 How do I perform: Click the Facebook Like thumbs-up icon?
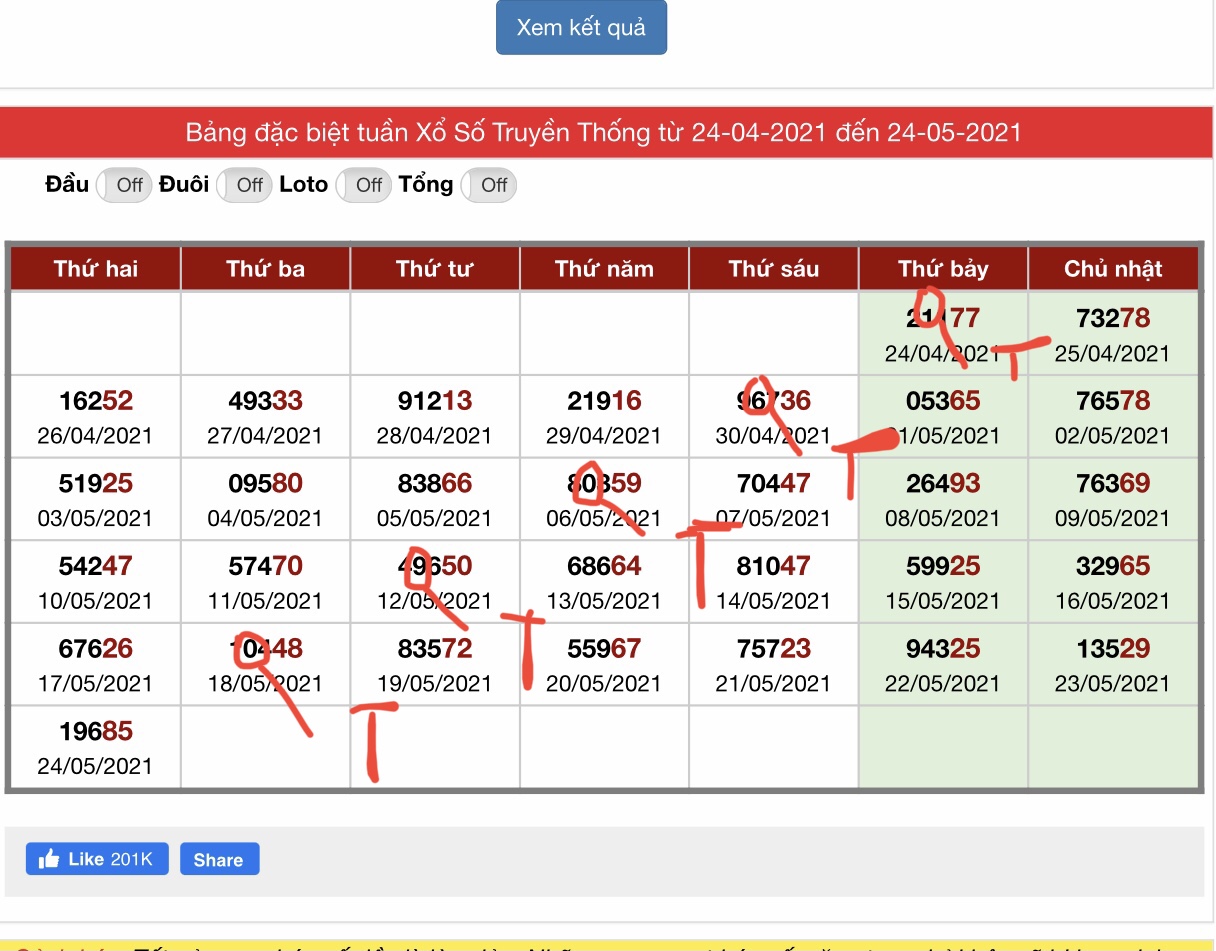pos(48,859)
